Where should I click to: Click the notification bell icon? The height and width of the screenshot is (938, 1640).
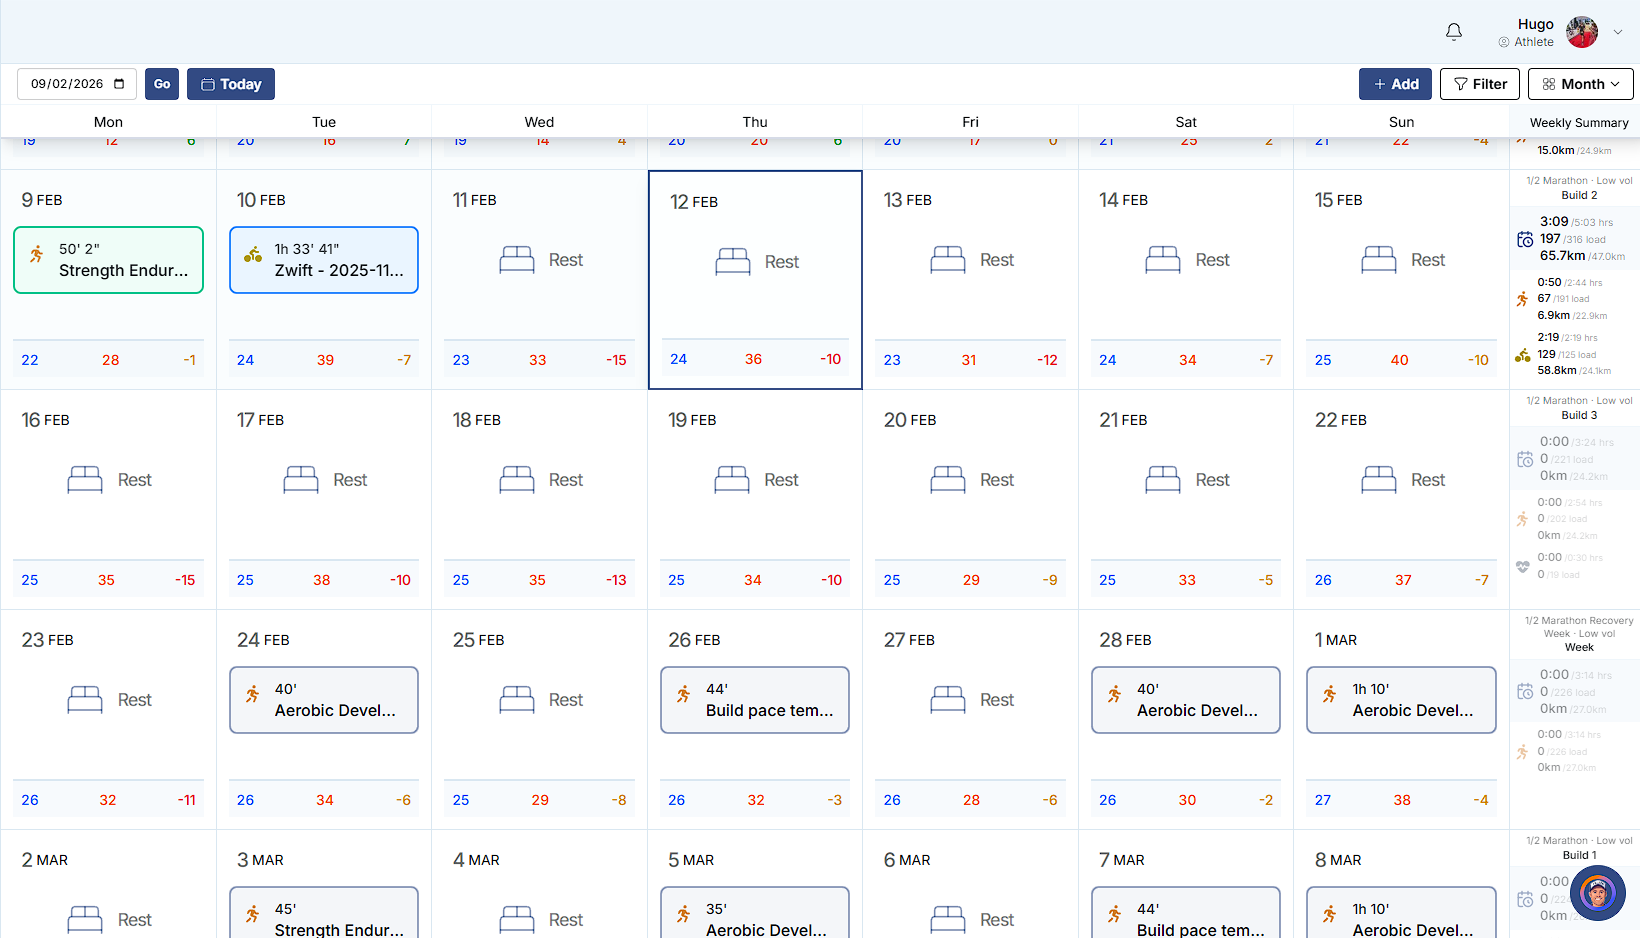[1454, 32]
